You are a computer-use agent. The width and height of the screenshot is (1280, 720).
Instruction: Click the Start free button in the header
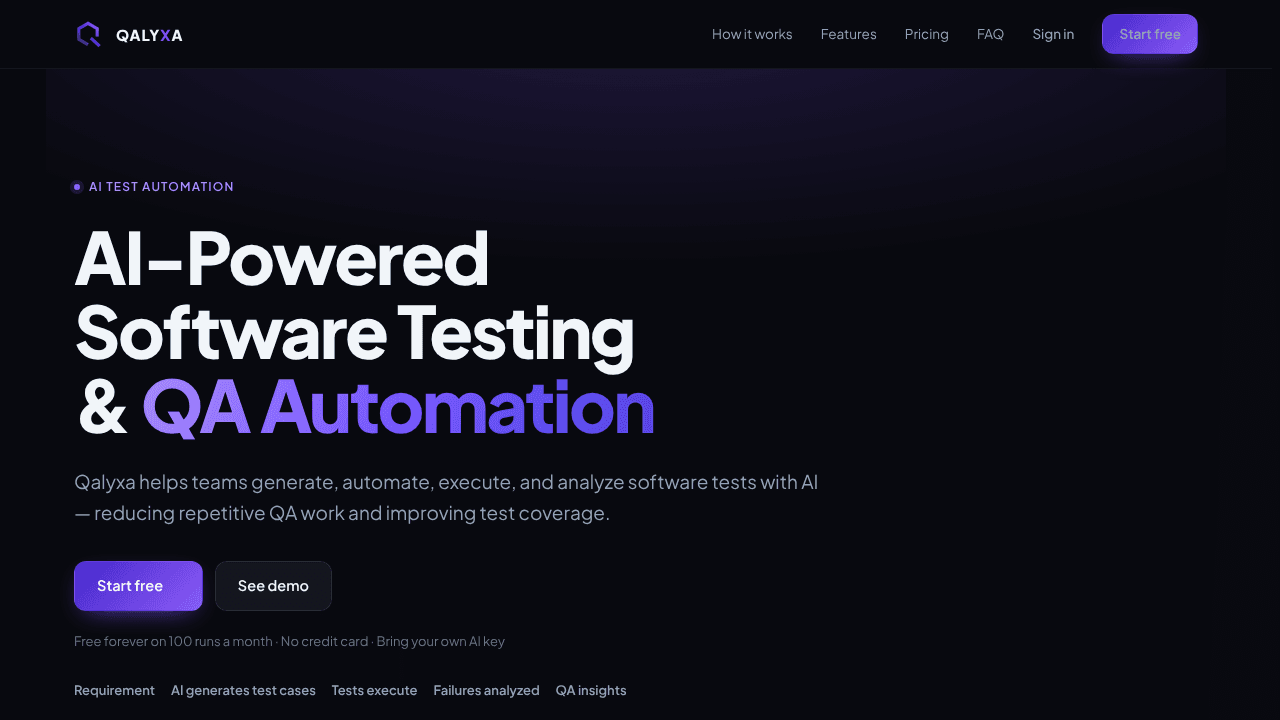(1149, 34)
